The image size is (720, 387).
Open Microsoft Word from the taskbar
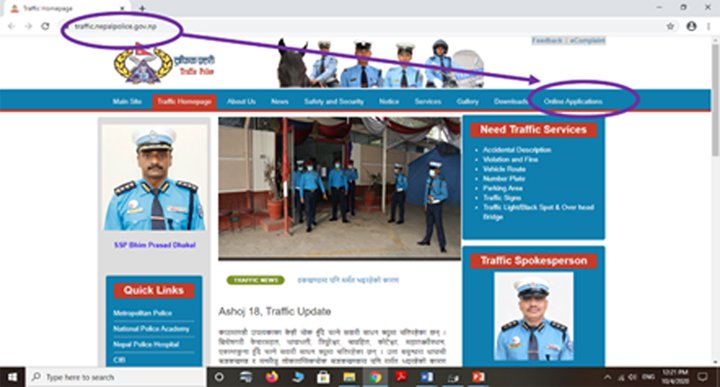(x=427, y=377)
